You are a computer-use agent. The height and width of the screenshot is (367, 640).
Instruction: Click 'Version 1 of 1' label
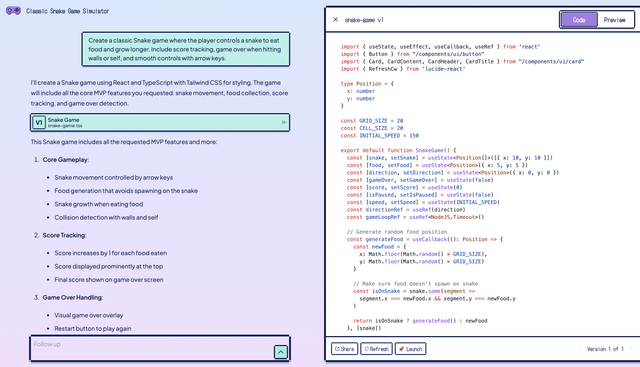tap(605, 349)
